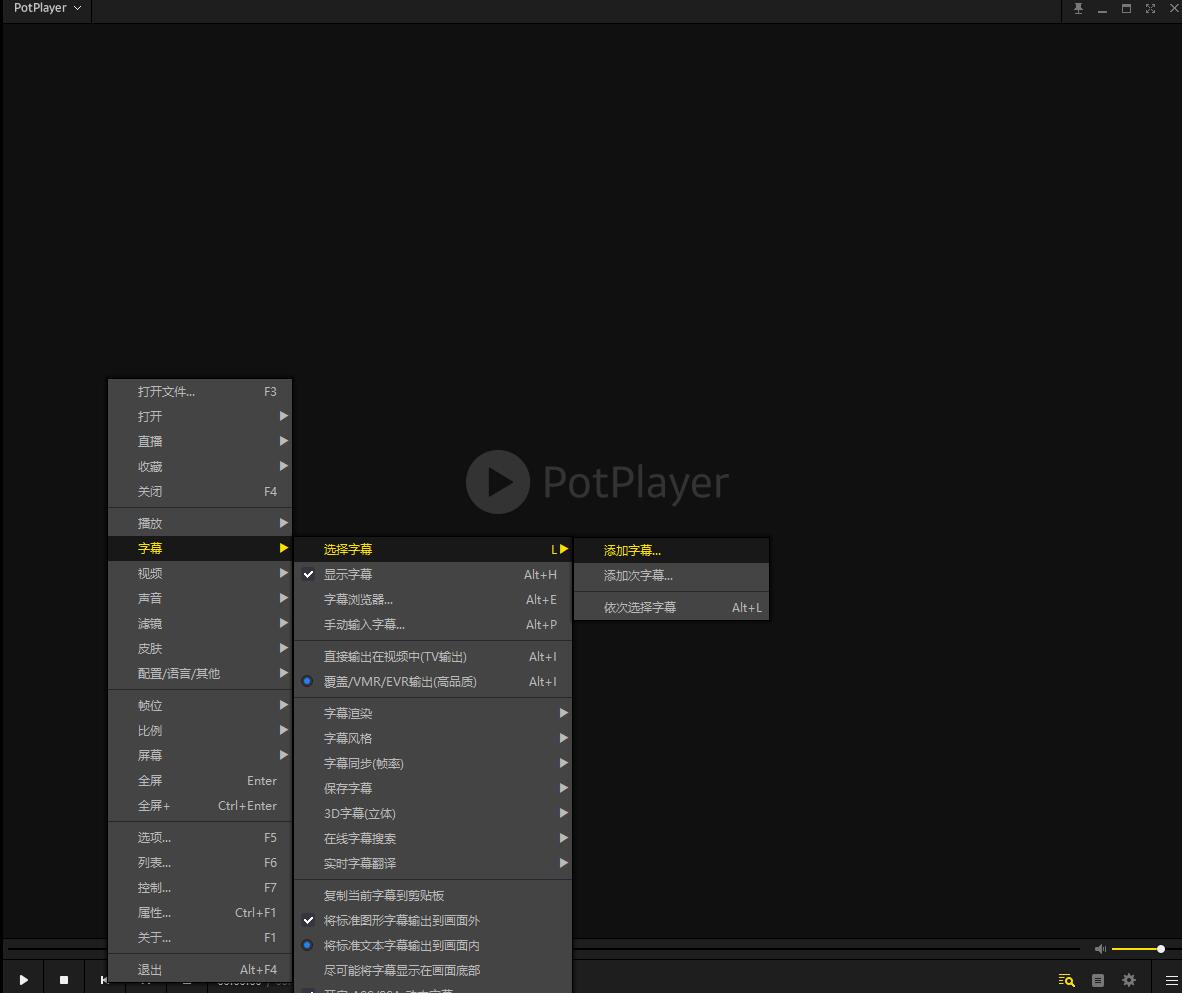The height and width of the screenshot is (993, 1182).
Task: Click the playback seek bar
Action: [x=826, y=949]
